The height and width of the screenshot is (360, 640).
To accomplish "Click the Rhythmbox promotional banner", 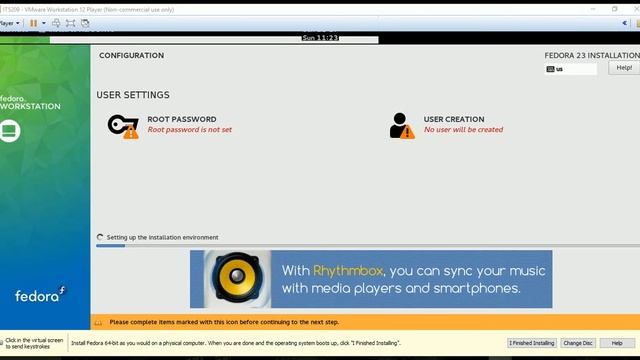I will [371, 279].
